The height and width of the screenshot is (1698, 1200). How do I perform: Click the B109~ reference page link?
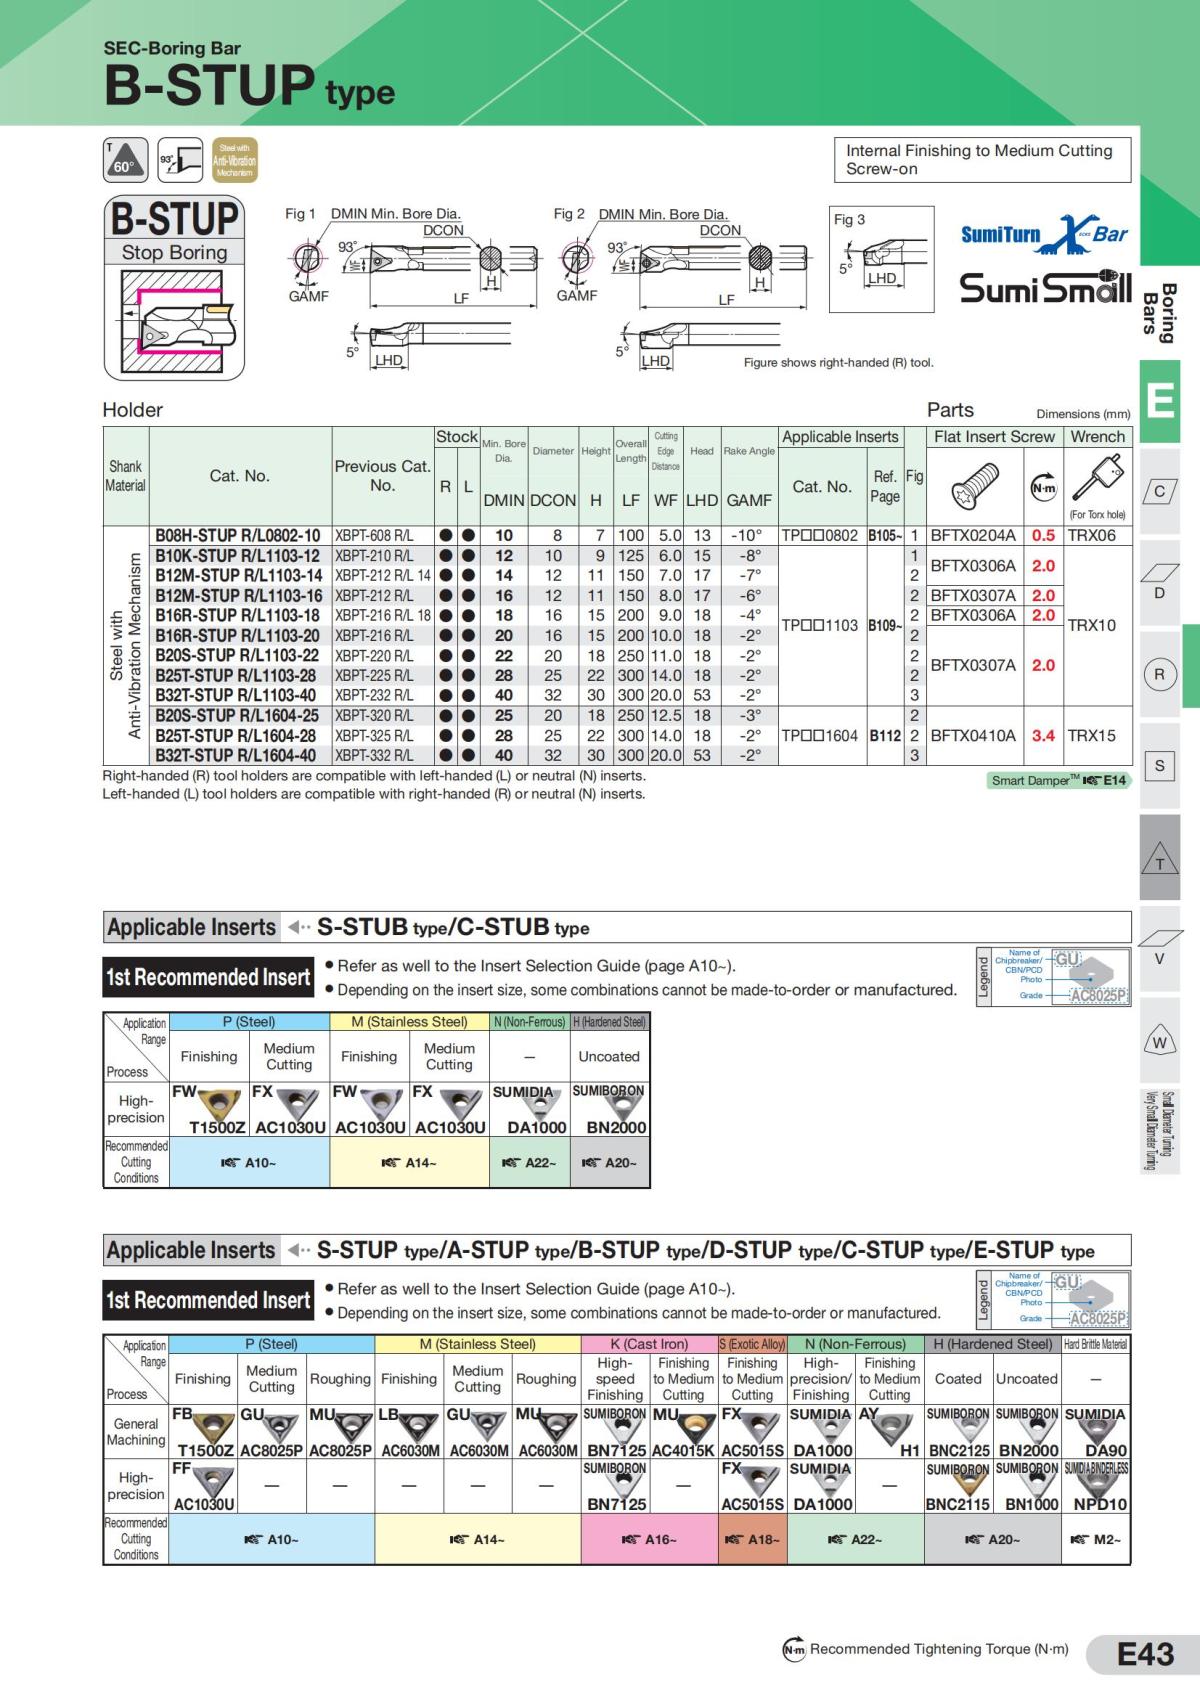[x=885, y=625]
